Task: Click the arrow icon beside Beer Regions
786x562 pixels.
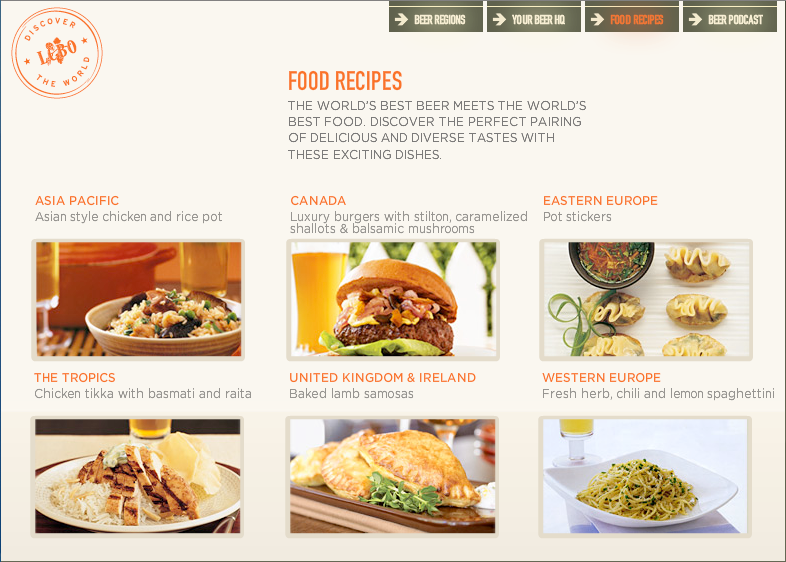Action: click(x=401, y=20)
